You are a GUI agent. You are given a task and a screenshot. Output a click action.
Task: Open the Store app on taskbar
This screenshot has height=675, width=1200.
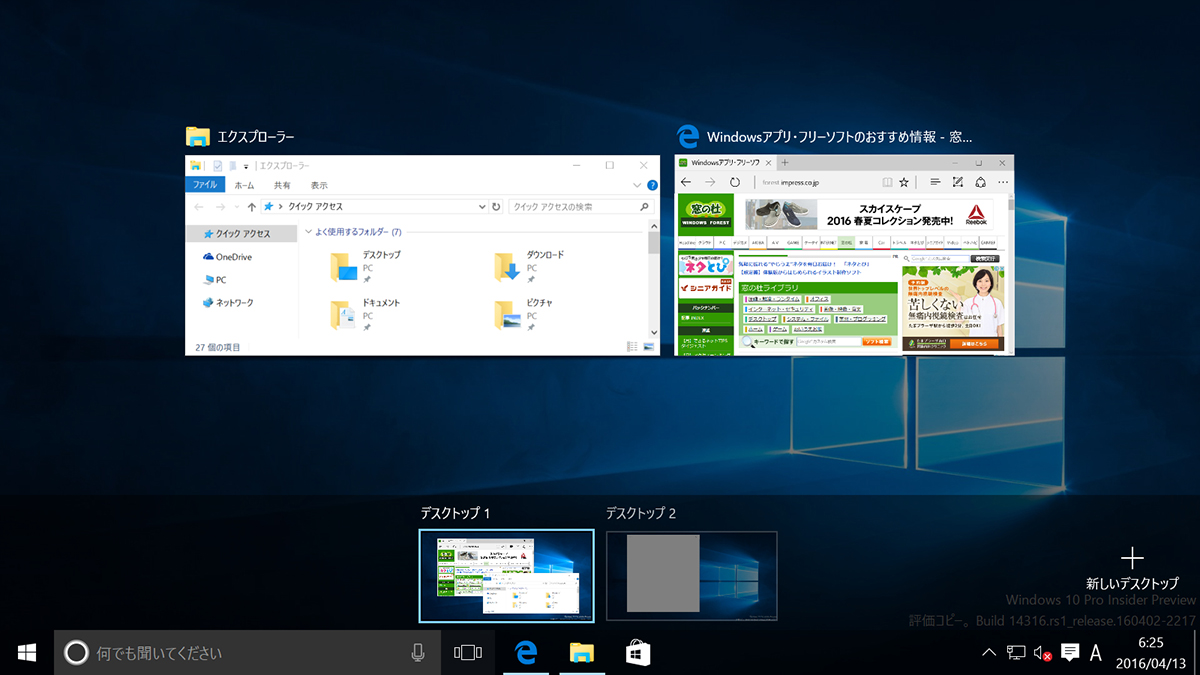coord(638,653)
